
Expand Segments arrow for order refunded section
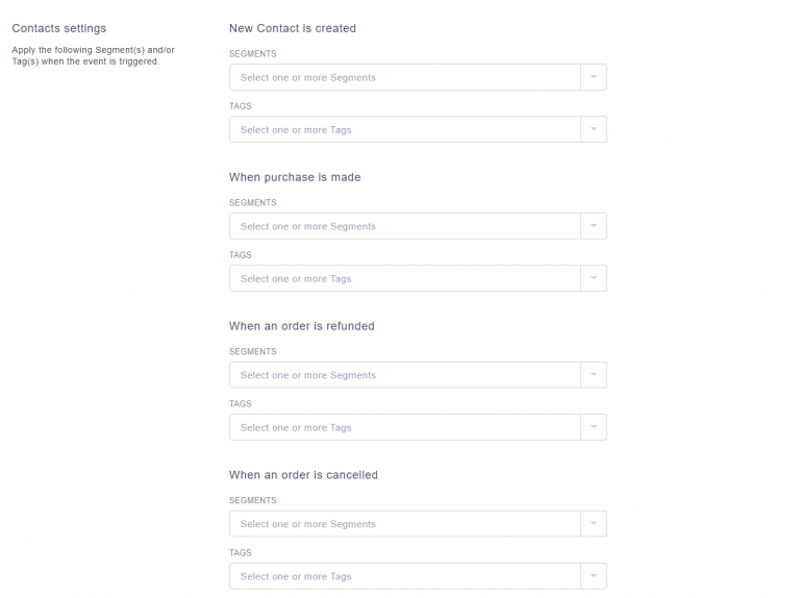[x=593, y=375]
